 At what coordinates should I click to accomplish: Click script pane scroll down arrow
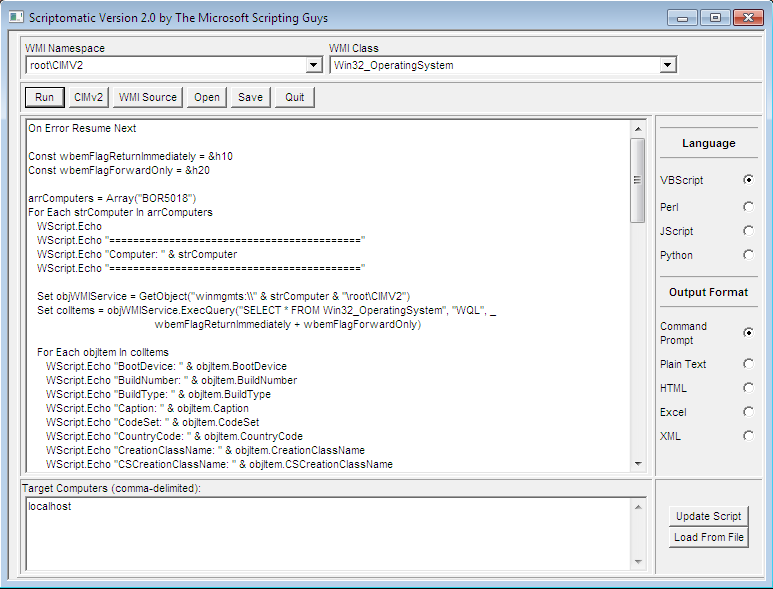pyautogui.click(x=638, y=463)
